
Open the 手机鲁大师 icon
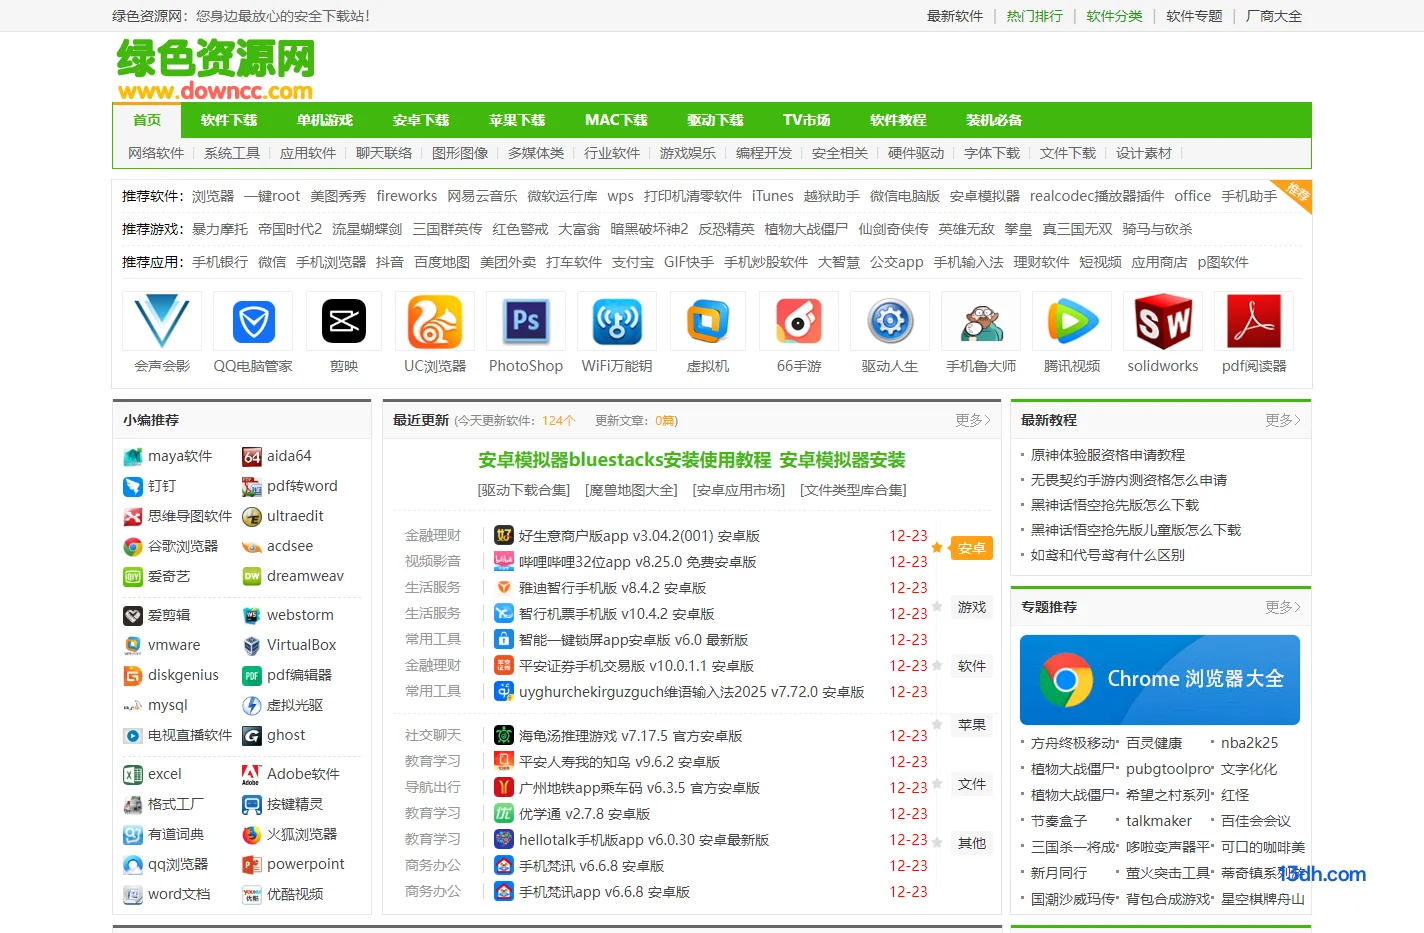981,322
